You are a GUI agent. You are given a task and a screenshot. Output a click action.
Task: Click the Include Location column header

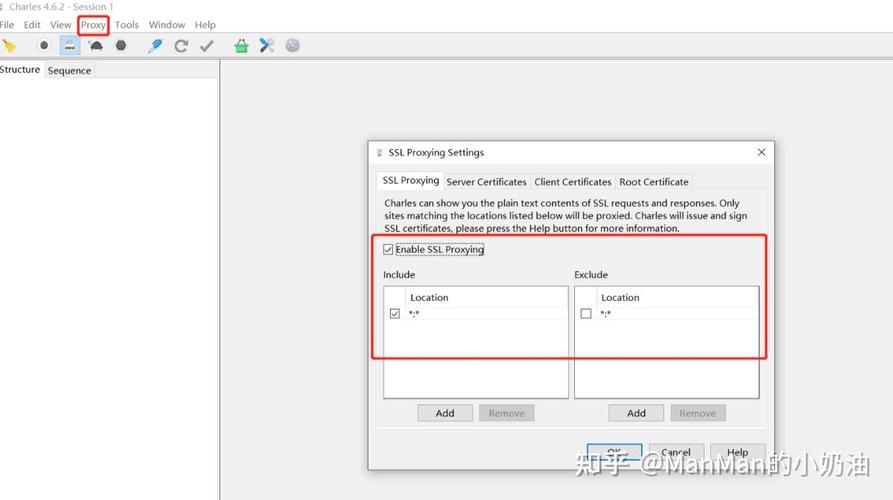point(486,297)
